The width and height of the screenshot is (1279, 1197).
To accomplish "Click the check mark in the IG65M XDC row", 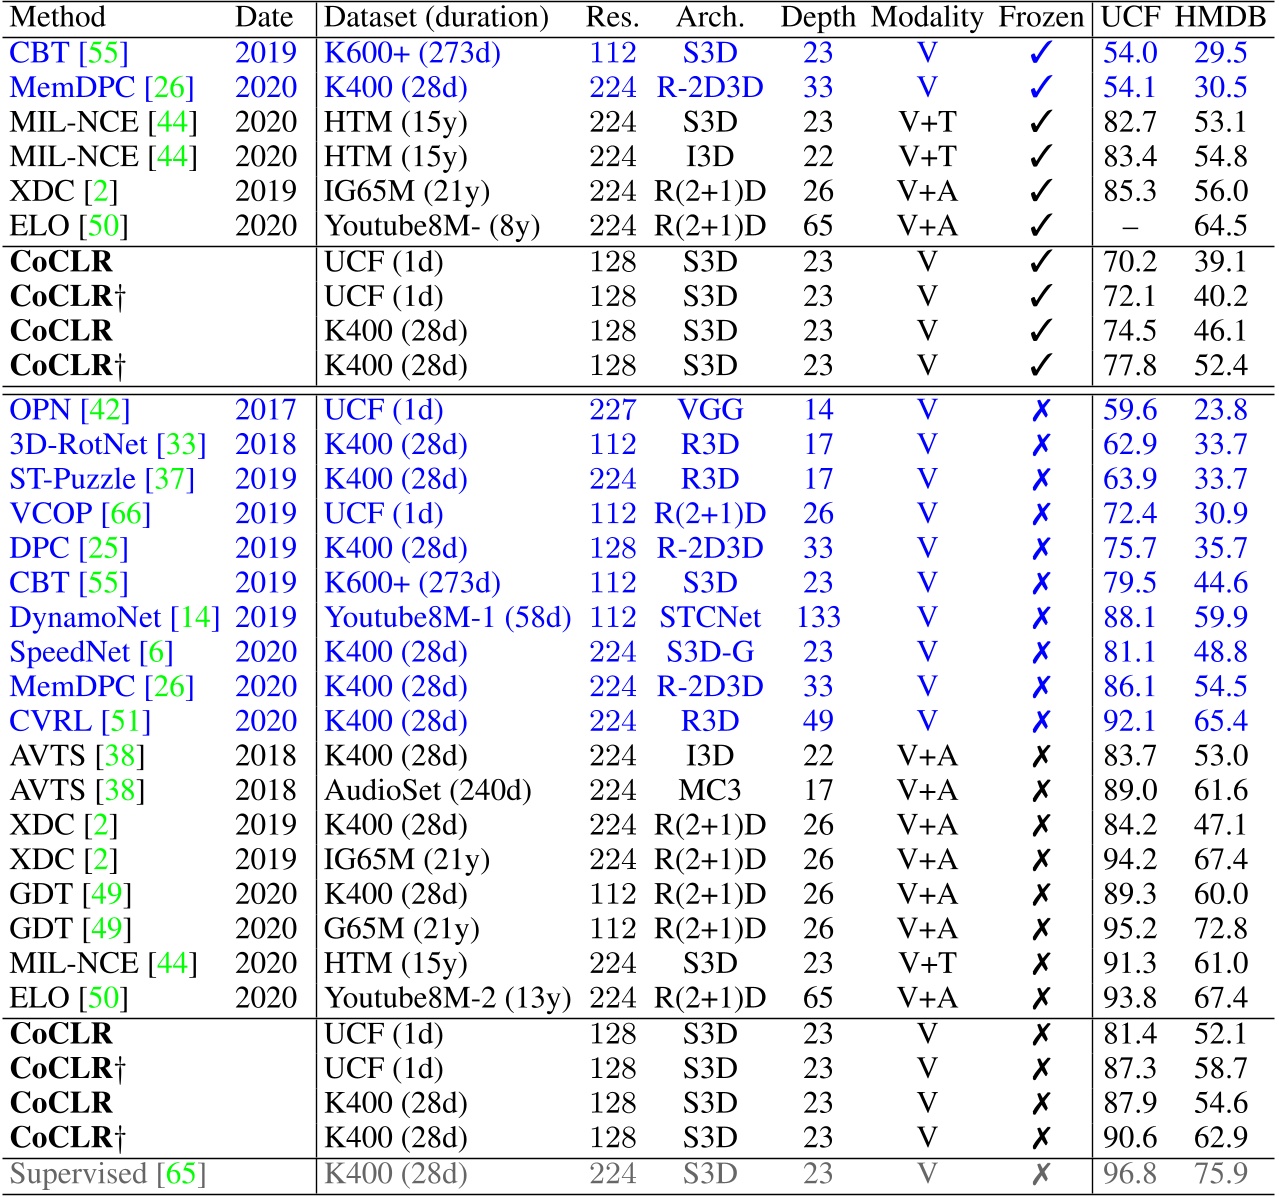I will point(1041,191).
